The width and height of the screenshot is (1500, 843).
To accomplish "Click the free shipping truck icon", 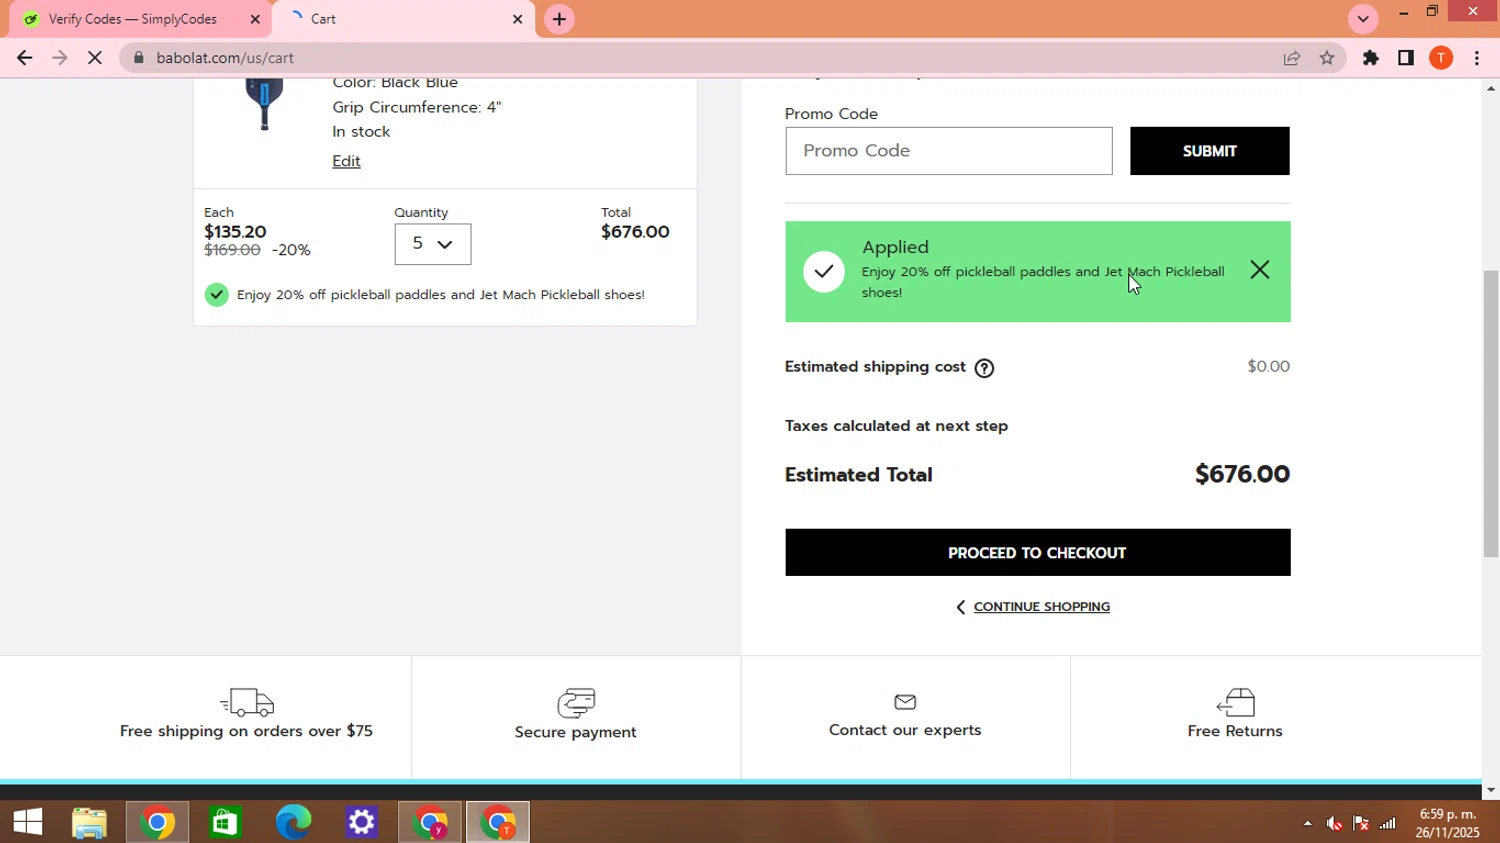I will [x=247, y=702].
